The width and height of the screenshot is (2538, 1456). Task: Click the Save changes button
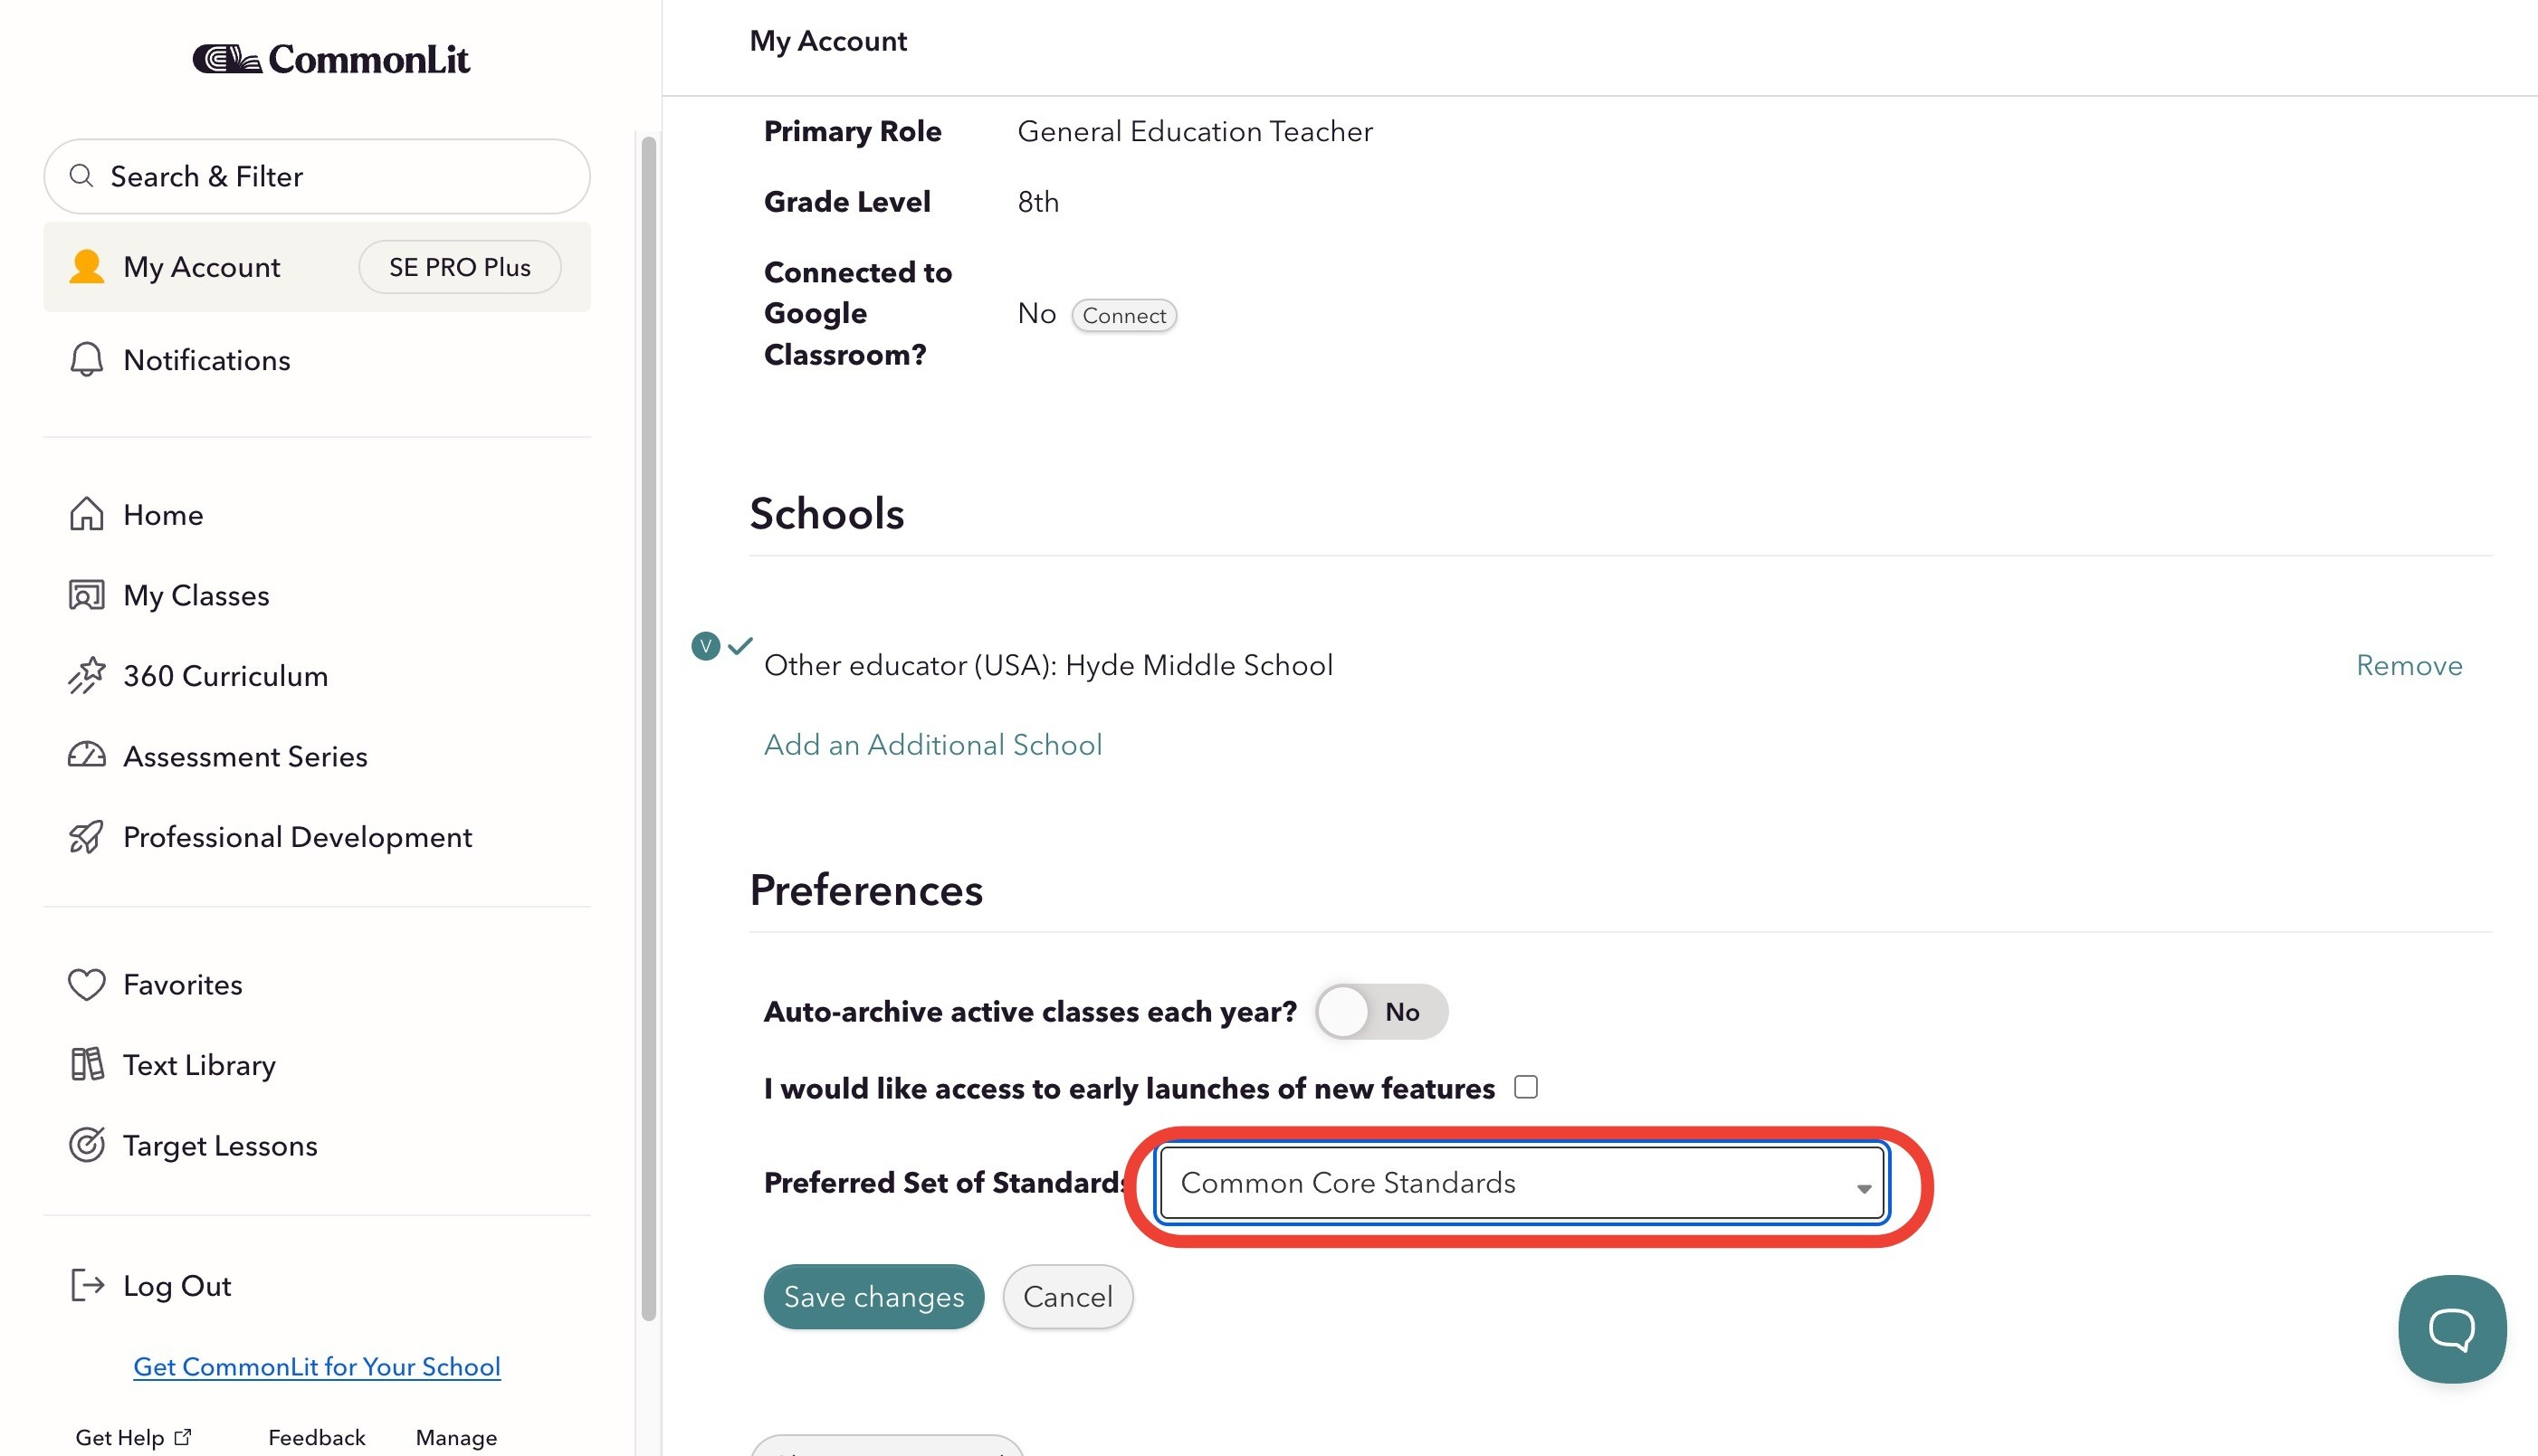point(874,1296)
